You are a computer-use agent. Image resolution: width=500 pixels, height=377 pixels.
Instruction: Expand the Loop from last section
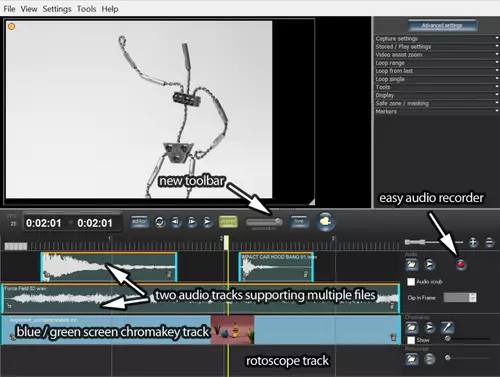pyautogui.click(x=436, y=71)
